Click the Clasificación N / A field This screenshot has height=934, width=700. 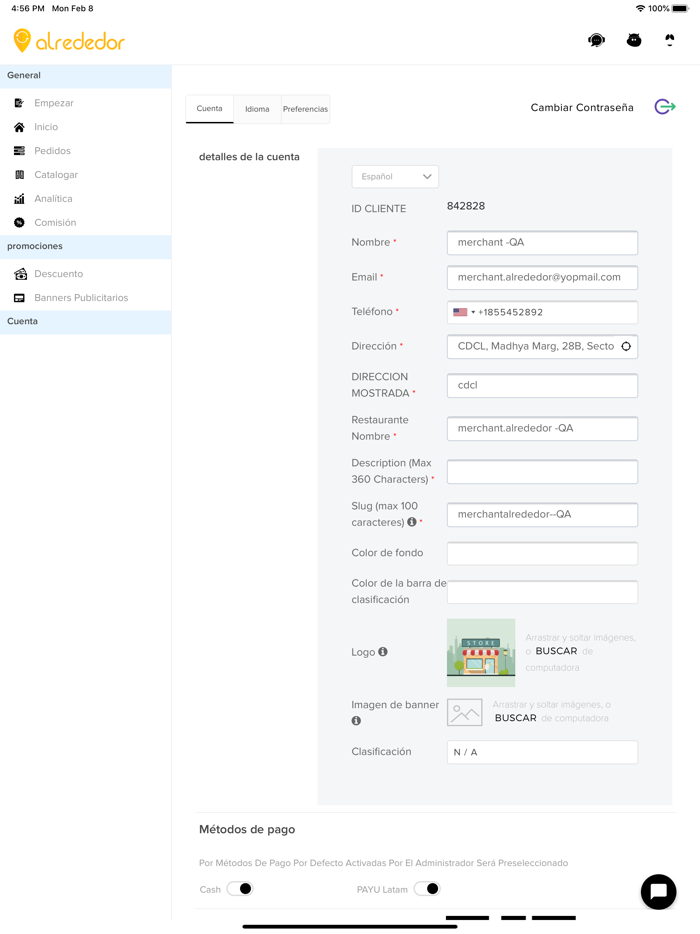pyautogui.click(x=542, y=752)
